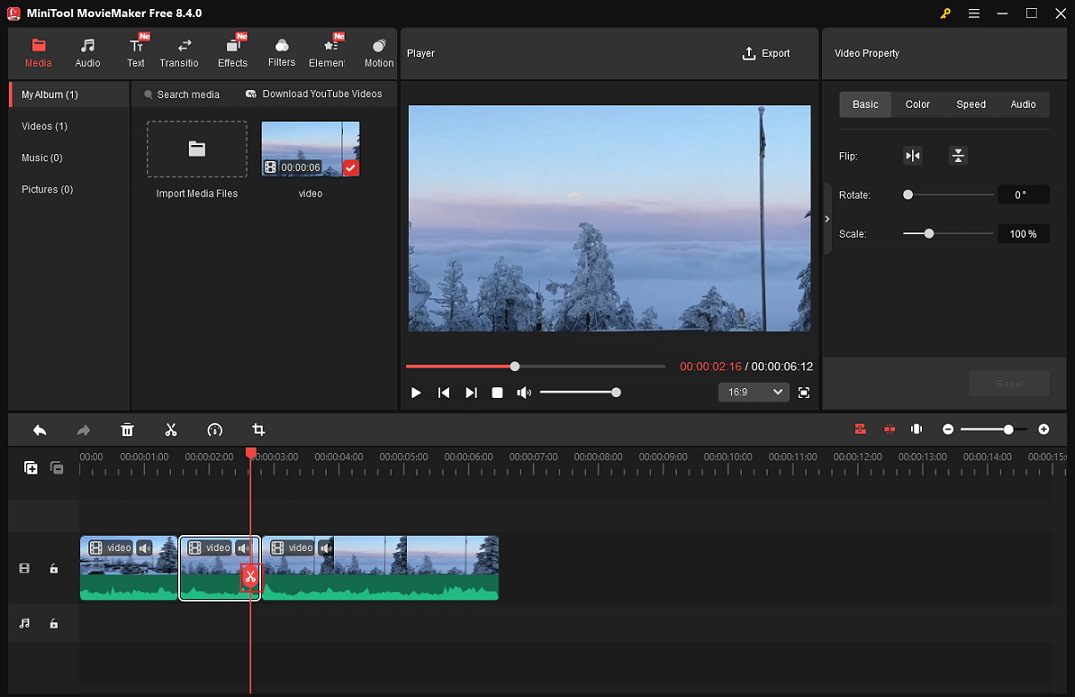The width and height of the screenshot is (1075, 697).
Task: Open the 16:9 aspect ratio dropdown
Action: coord(753,392)
